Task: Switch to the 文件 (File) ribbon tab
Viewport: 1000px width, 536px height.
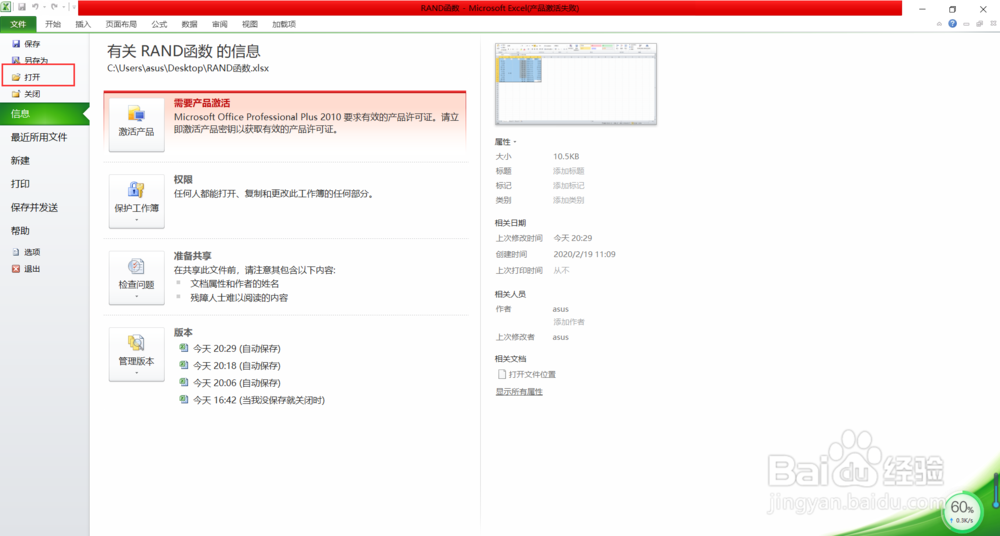Action: [x=18, y=24]
